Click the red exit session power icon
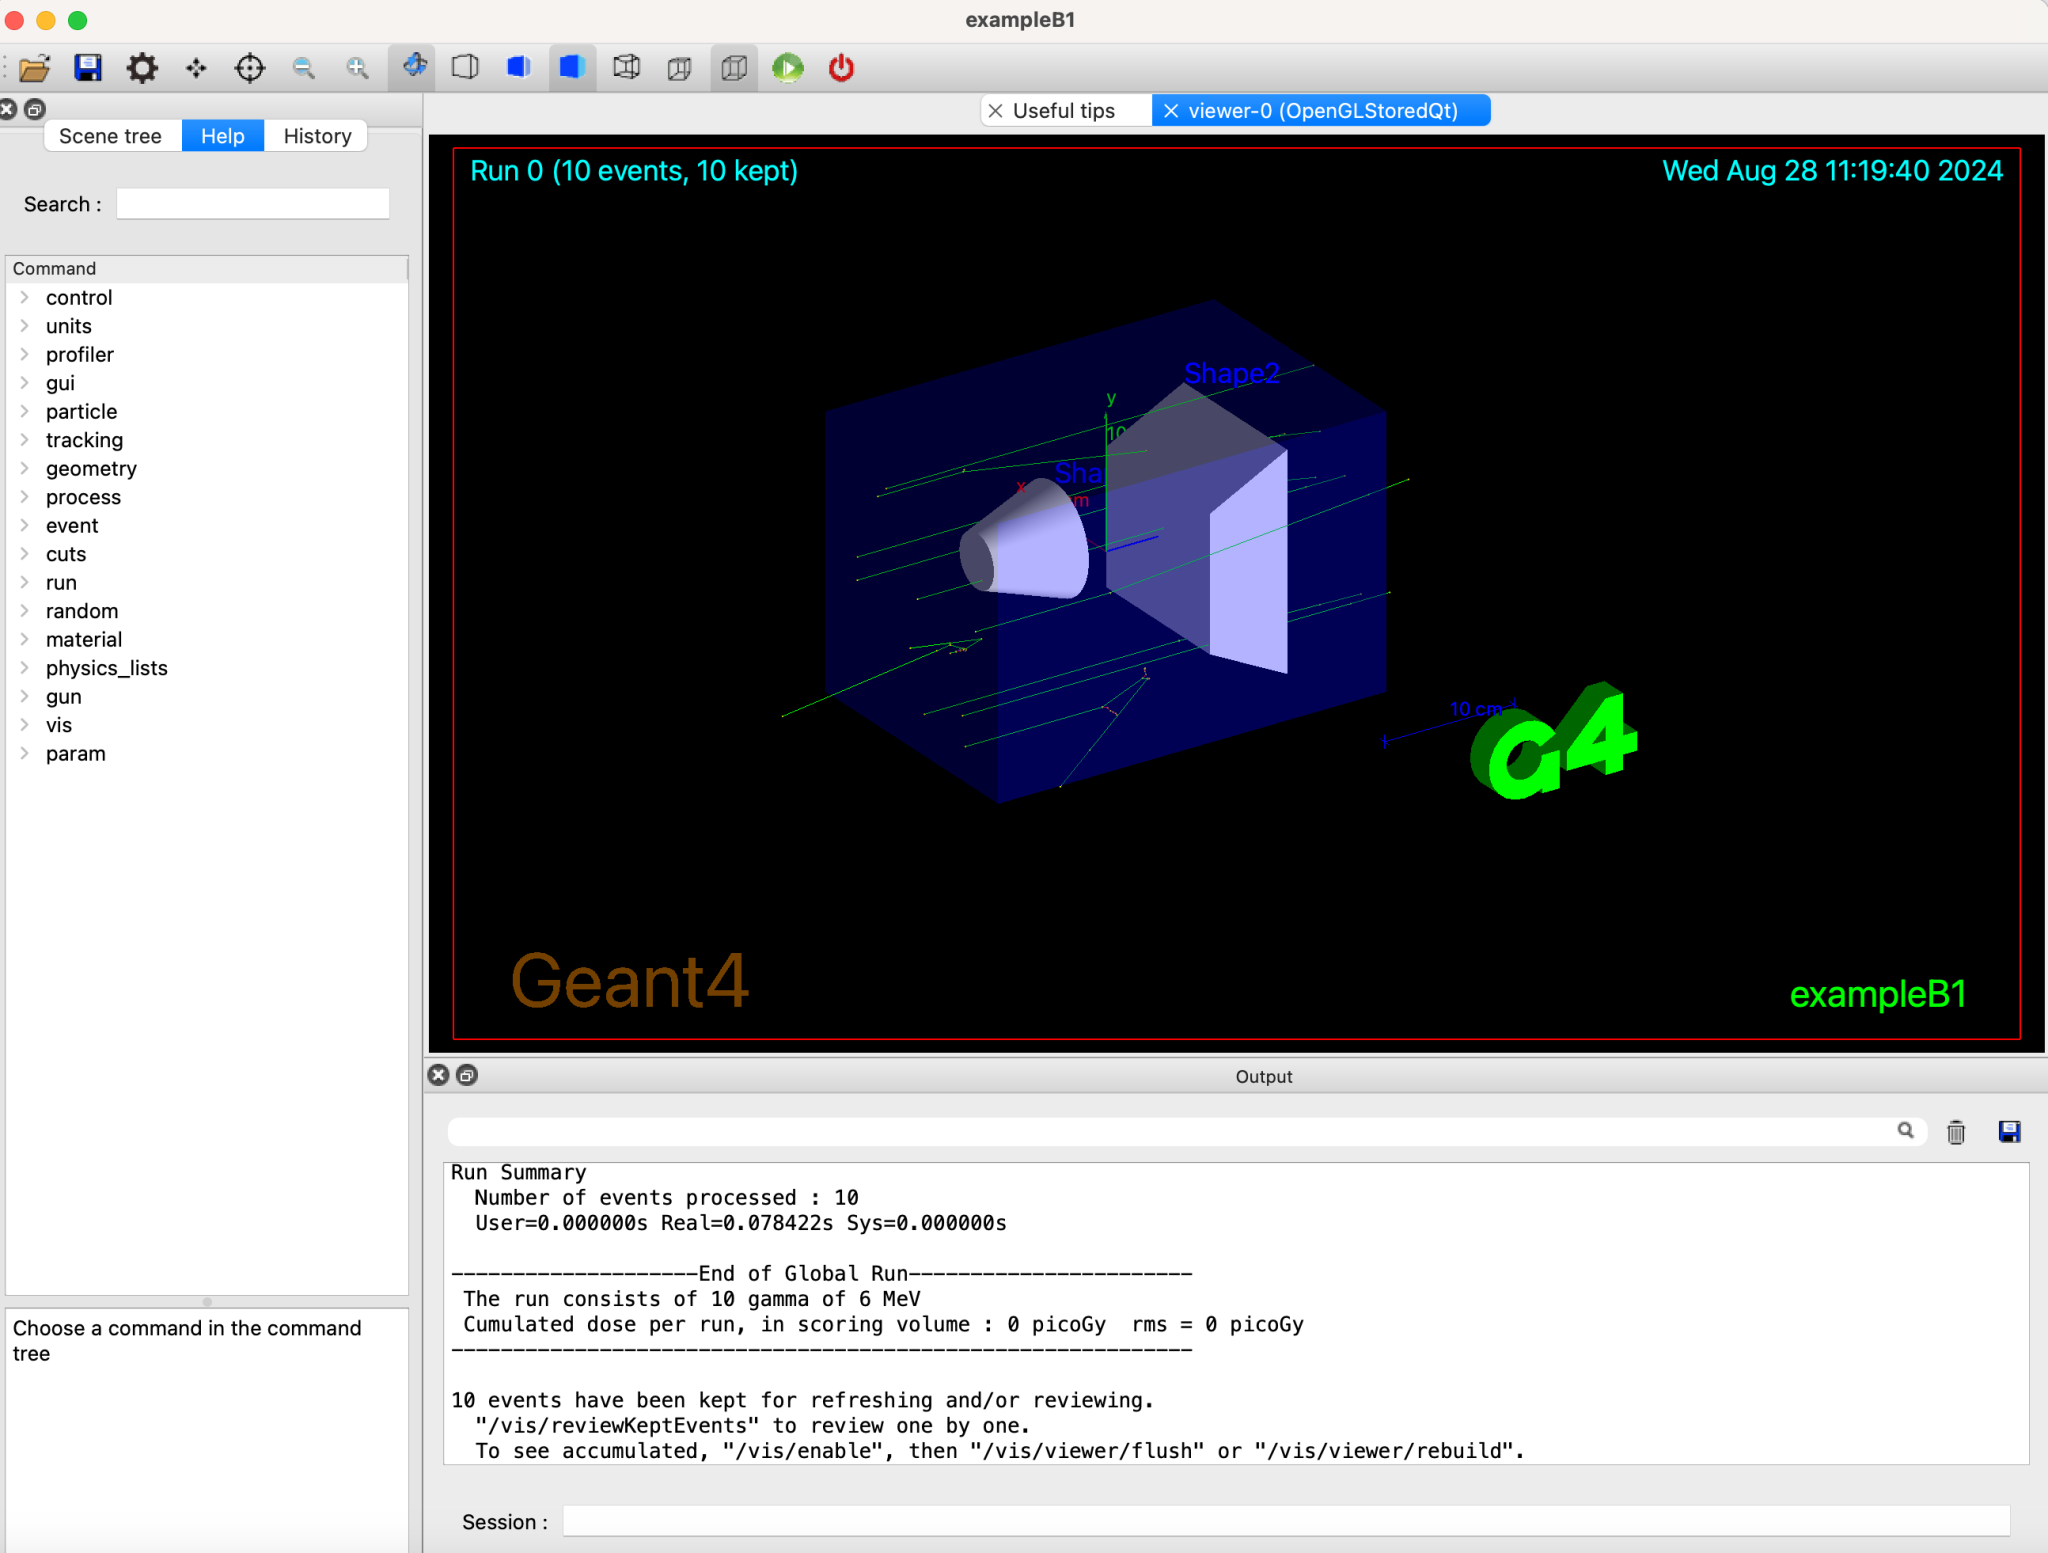2048x1553 pixels. (x=839, y=68)
